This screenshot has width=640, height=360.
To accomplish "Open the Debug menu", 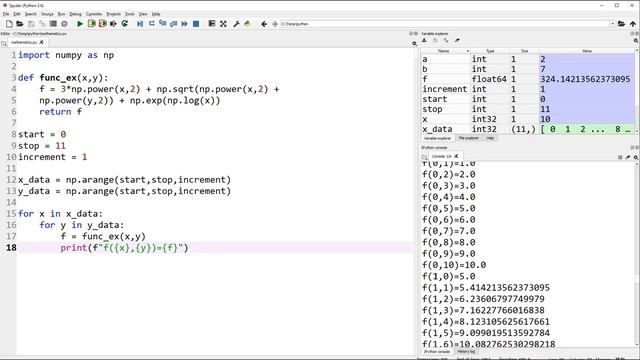I will point(76,14).
